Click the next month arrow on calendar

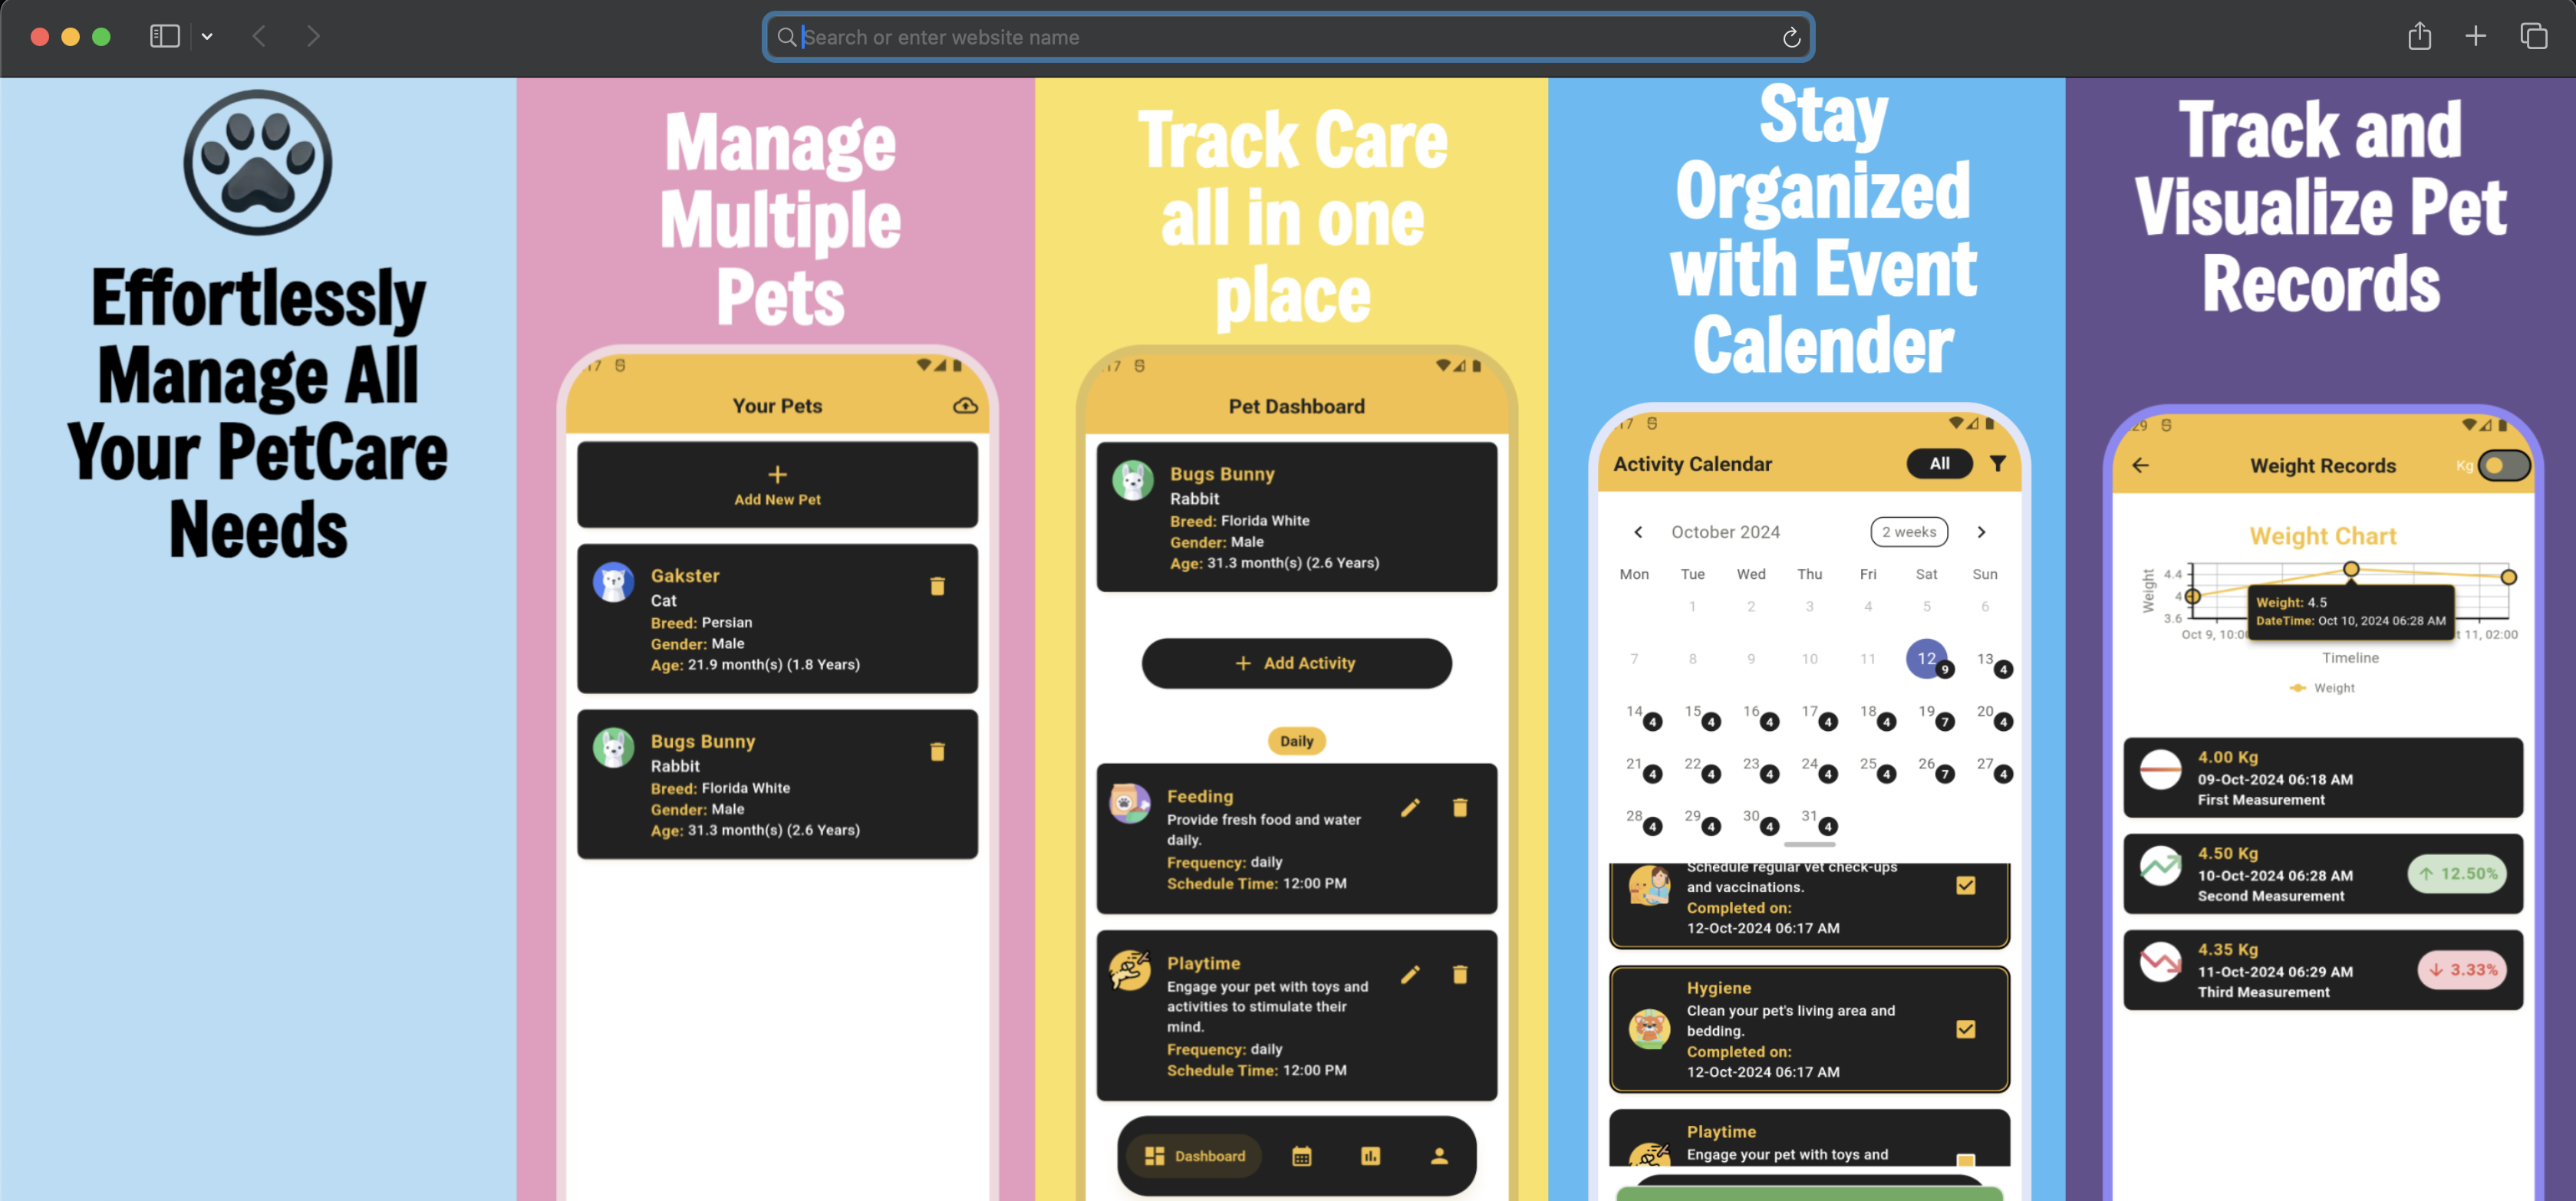(x=1983, y=531)
